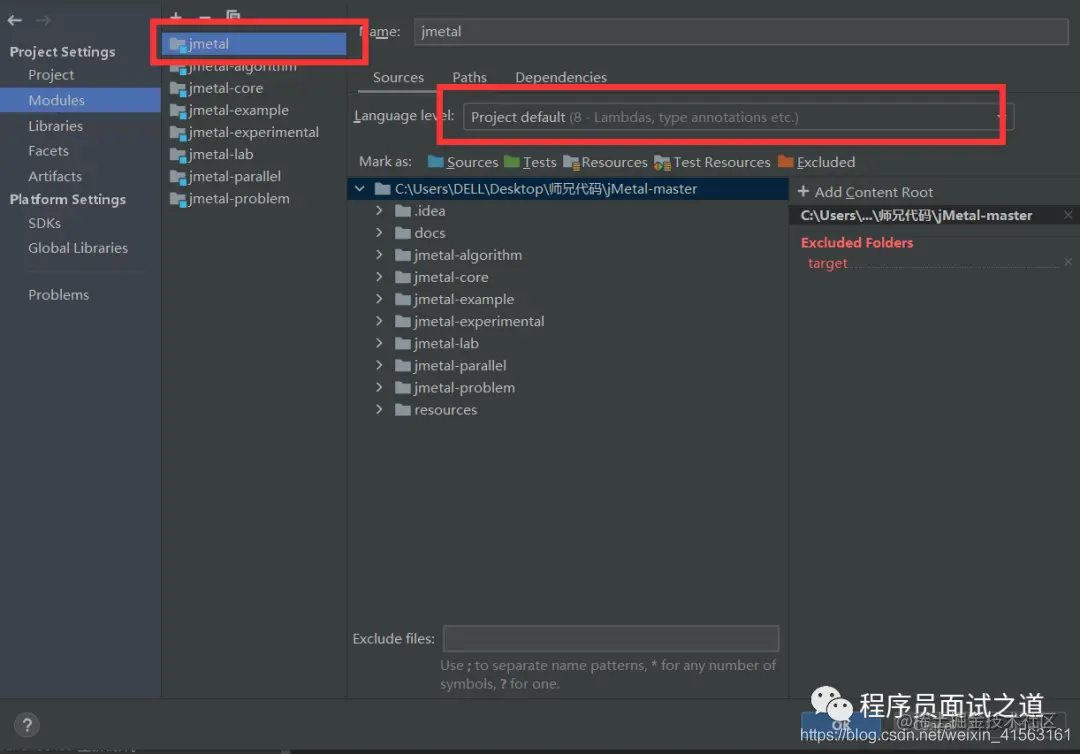Expand jmetal-algorithm folder in tree
Image resolution: width=1080 pixels, height=754 pixels.
click(x=379, y=254)
